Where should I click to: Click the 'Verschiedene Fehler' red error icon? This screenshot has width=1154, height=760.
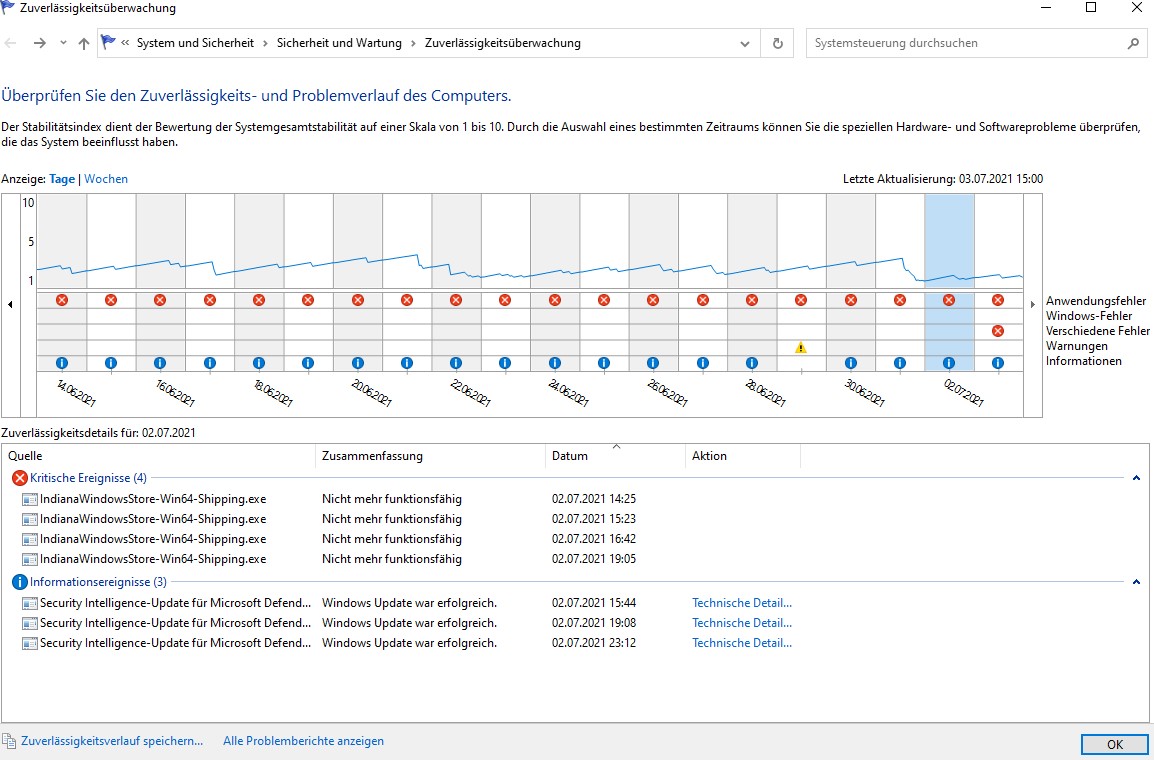[x=998, y=331]
